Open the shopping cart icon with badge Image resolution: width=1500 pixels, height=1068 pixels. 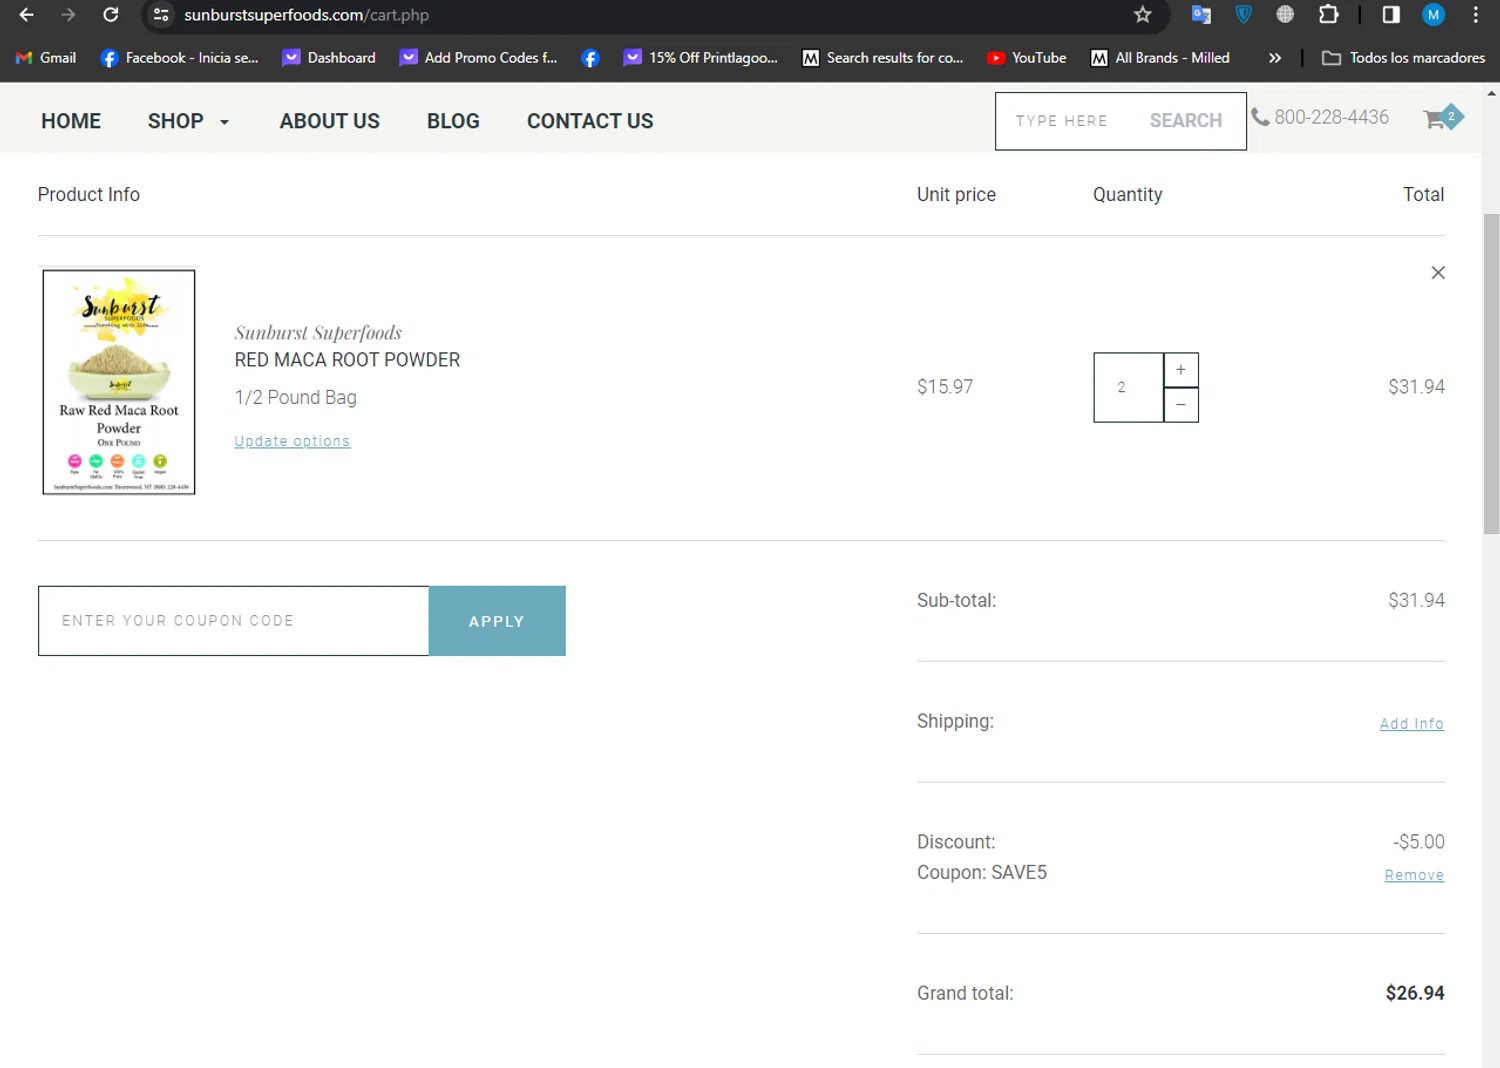(x=1443, y=118)
